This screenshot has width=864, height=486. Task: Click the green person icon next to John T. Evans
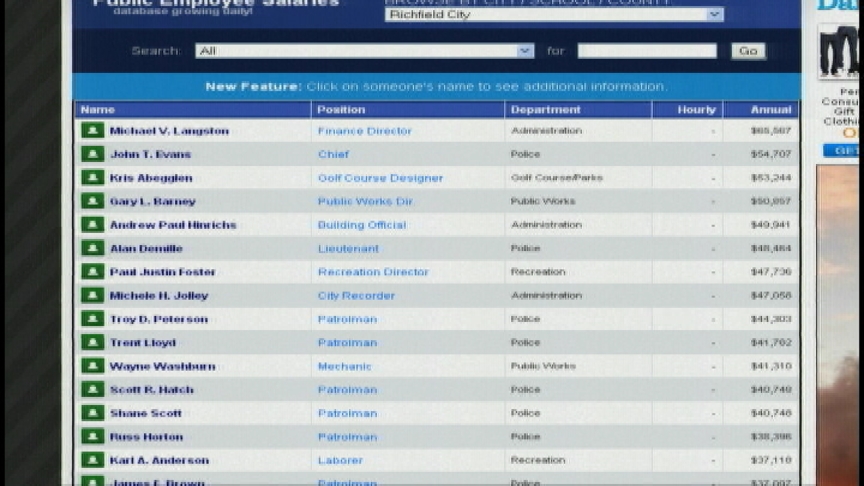tap(93, 154)
